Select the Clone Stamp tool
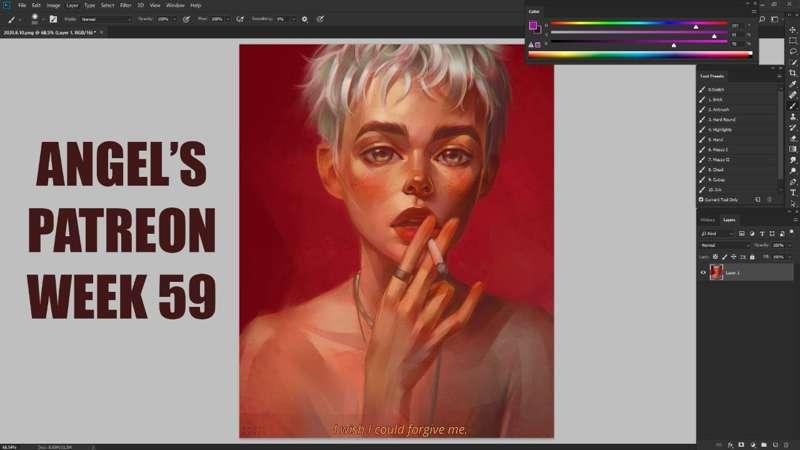 pos(792,117)
